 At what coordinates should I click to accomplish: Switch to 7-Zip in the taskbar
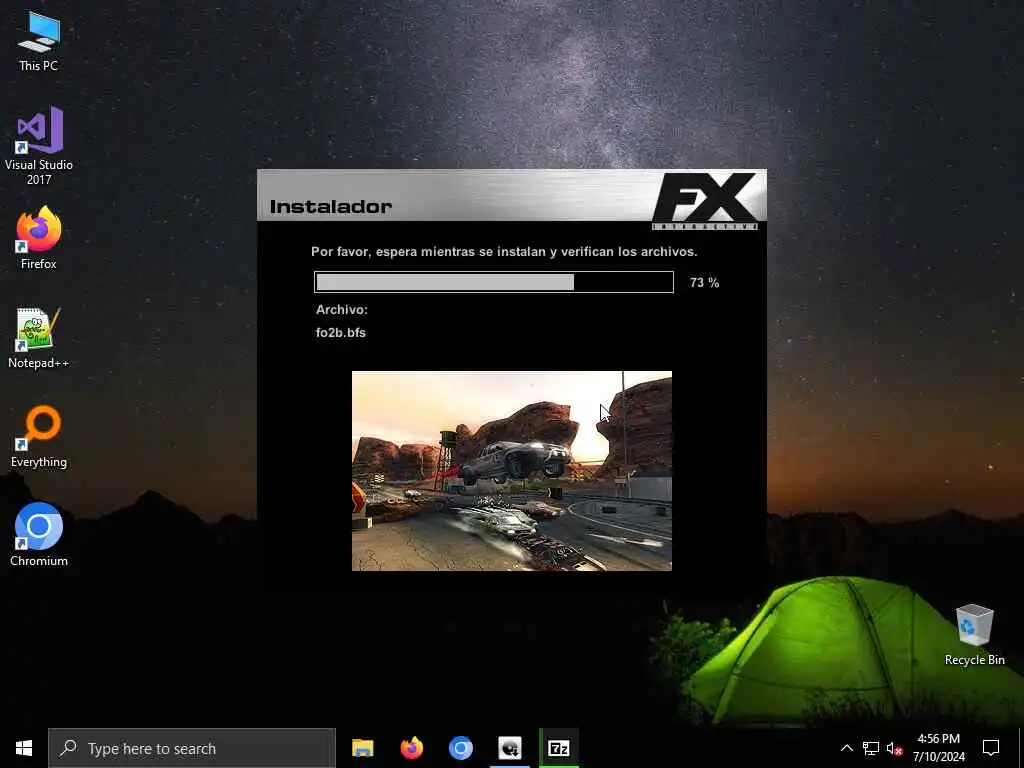click(x=559, y=748)
